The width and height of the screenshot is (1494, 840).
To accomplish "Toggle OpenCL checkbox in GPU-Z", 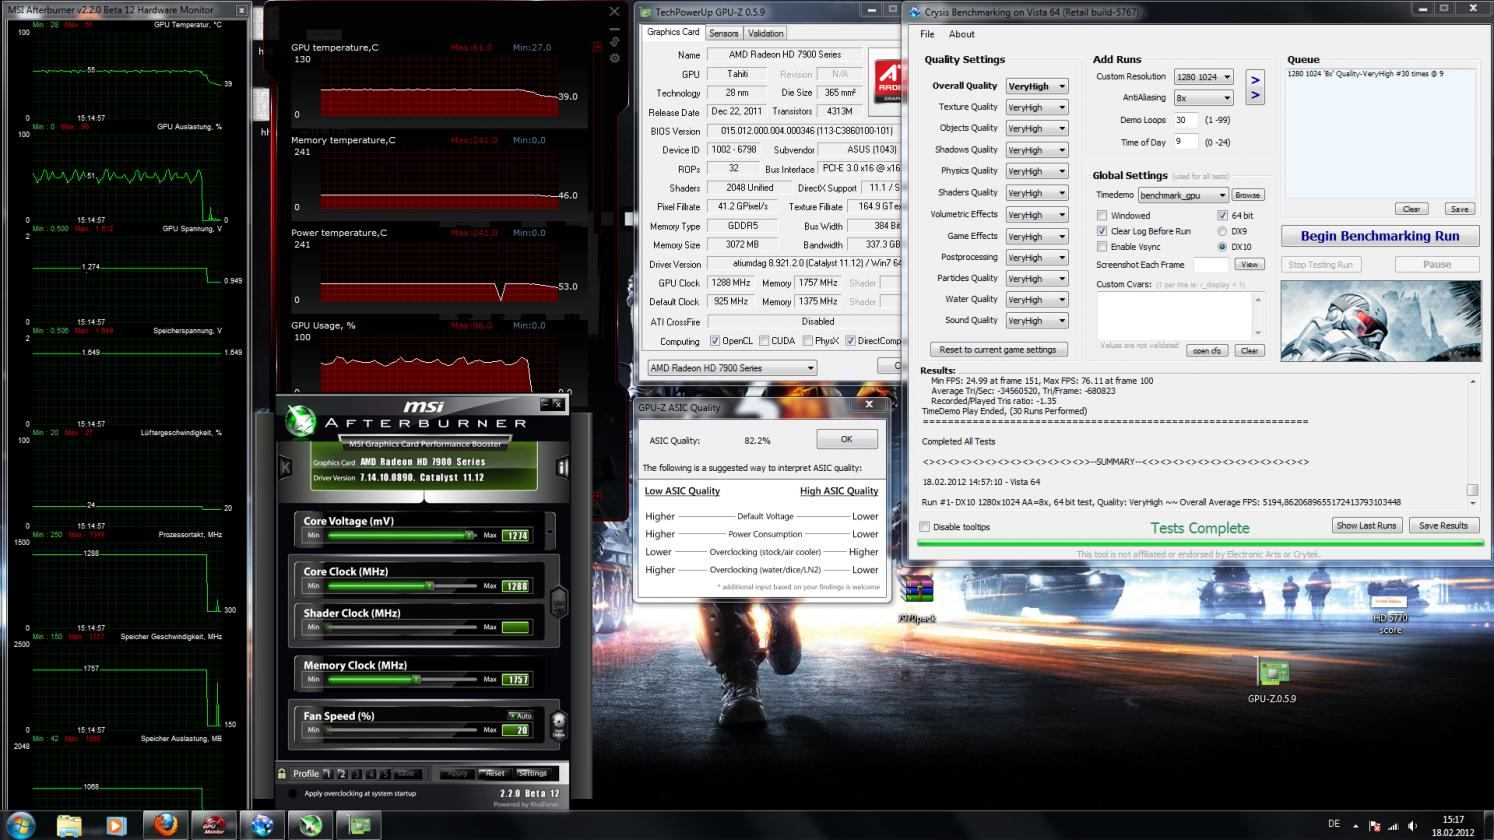I will pyautogui.click(x=714, y=341).
